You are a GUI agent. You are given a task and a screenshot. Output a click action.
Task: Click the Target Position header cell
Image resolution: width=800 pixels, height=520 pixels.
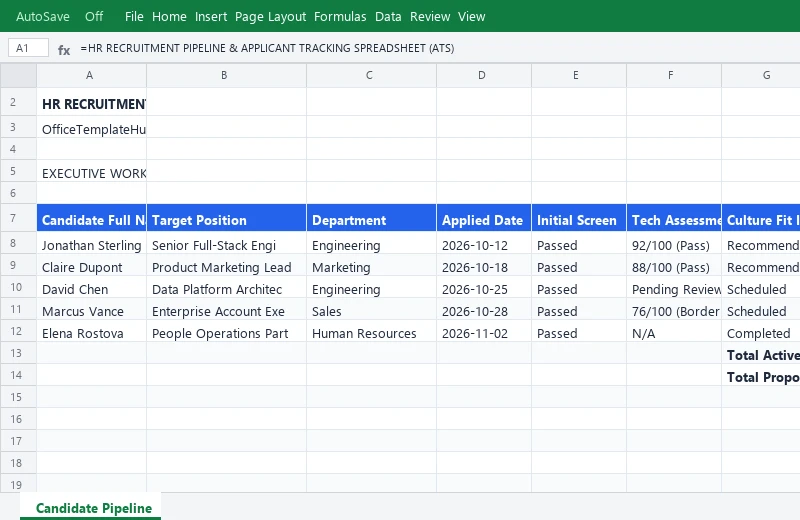(x=227, y=218)
